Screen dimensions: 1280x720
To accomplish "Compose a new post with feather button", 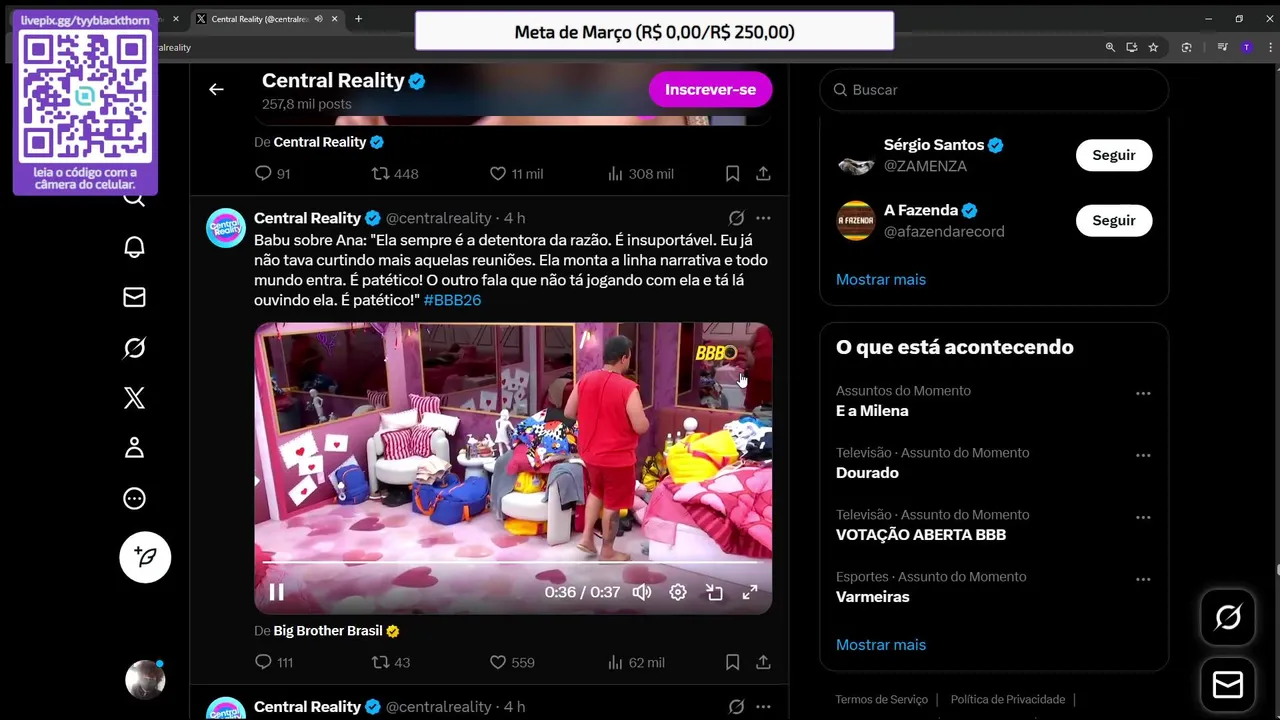I will tap(145, 557).
